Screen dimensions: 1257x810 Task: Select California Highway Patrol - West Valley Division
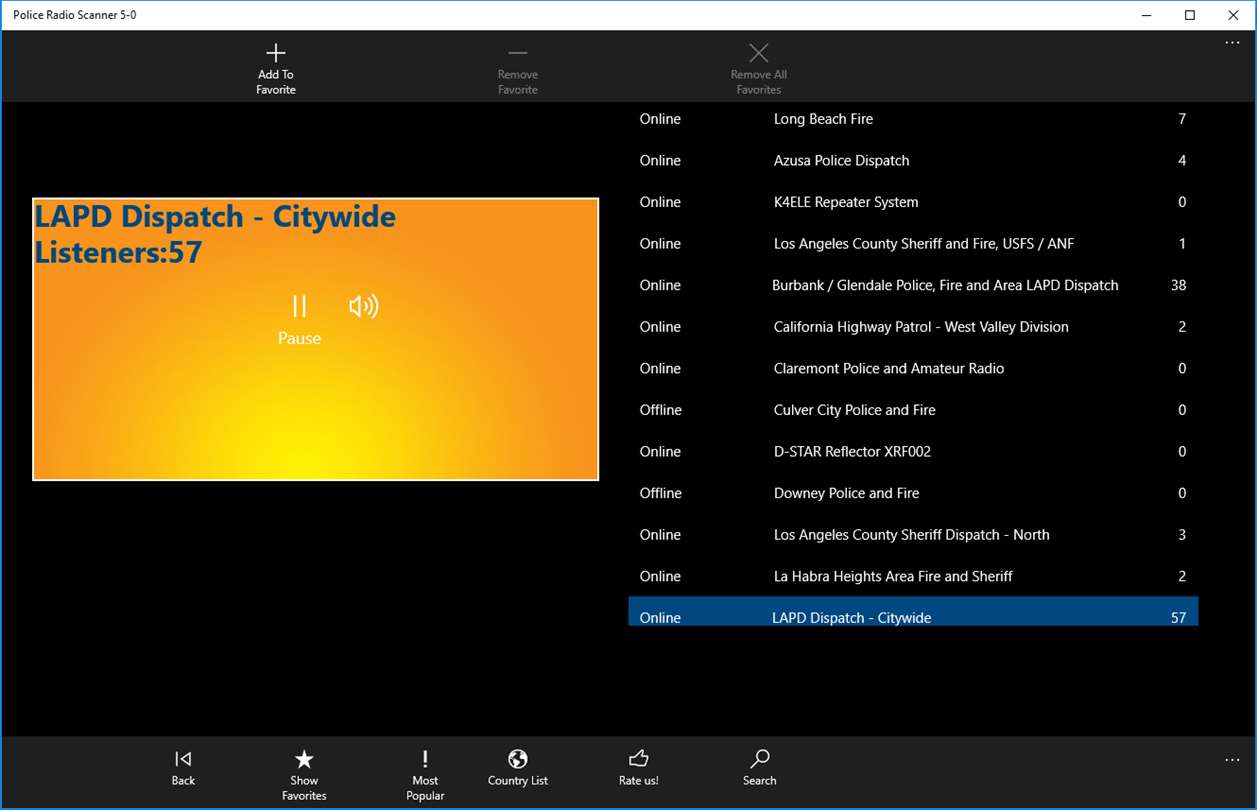(x=913, y=327)
